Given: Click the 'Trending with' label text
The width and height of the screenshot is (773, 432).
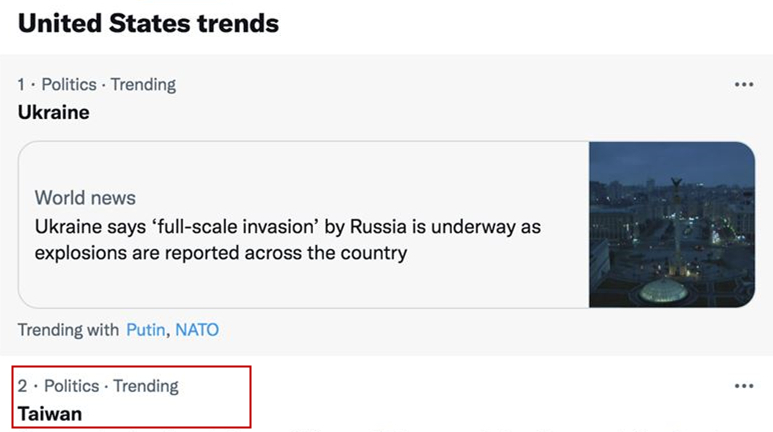Looking at the screenshot, I should pos(68,329).
